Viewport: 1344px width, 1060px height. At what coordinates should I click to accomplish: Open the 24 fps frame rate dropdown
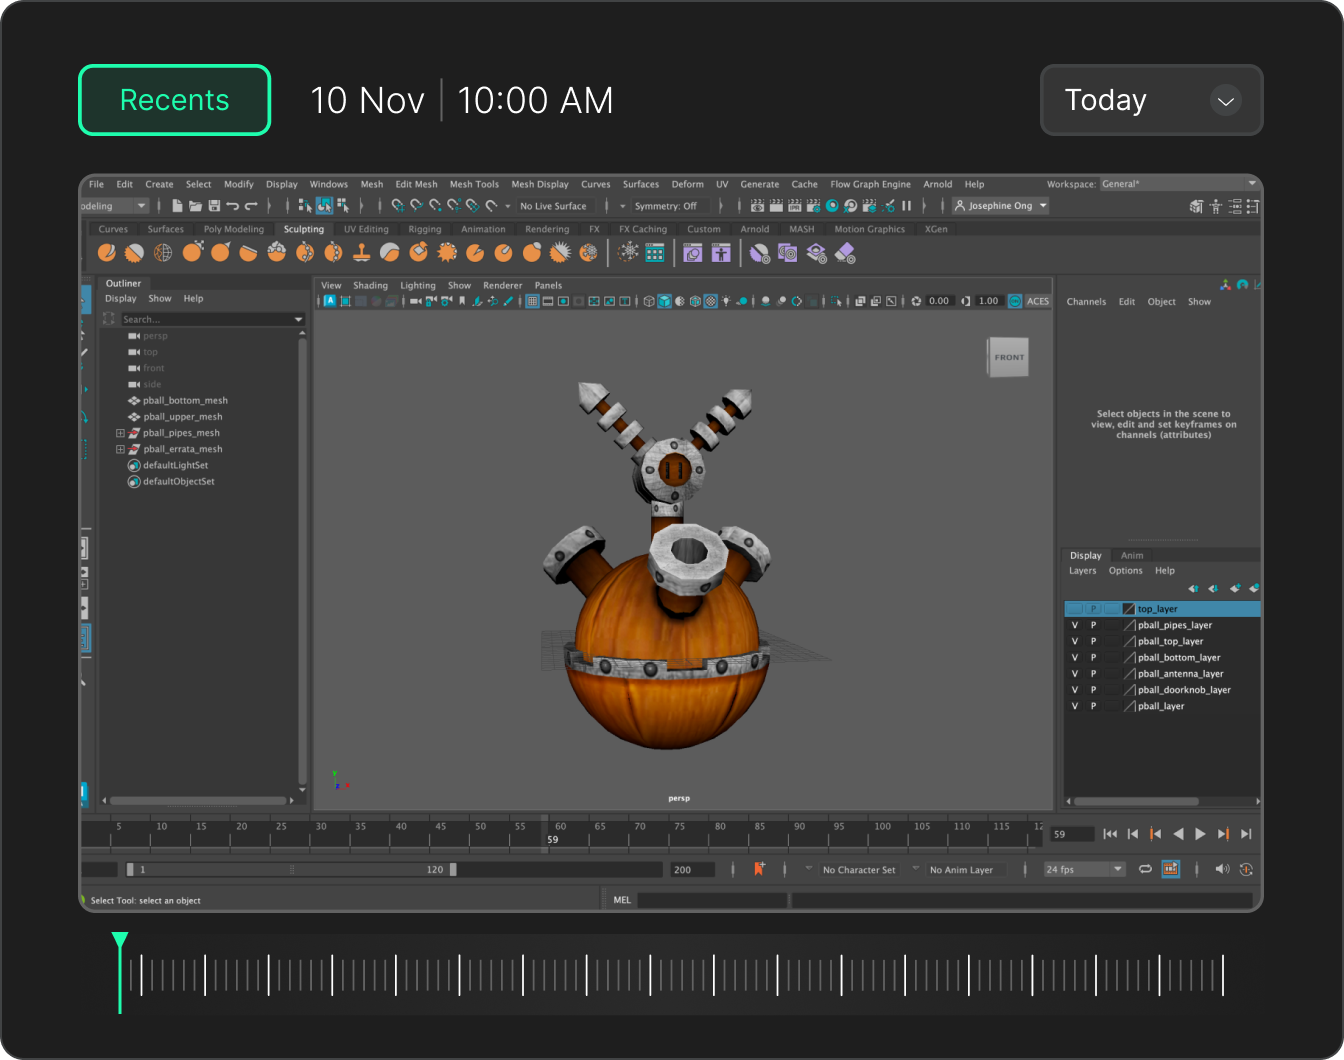(x=1084, y=869)
